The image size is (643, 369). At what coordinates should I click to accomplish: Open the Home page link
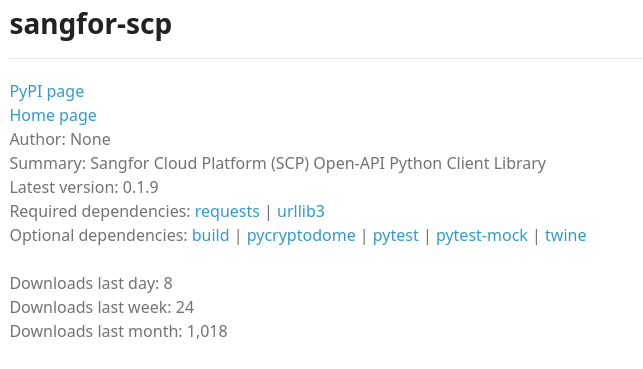click(53, 116)
